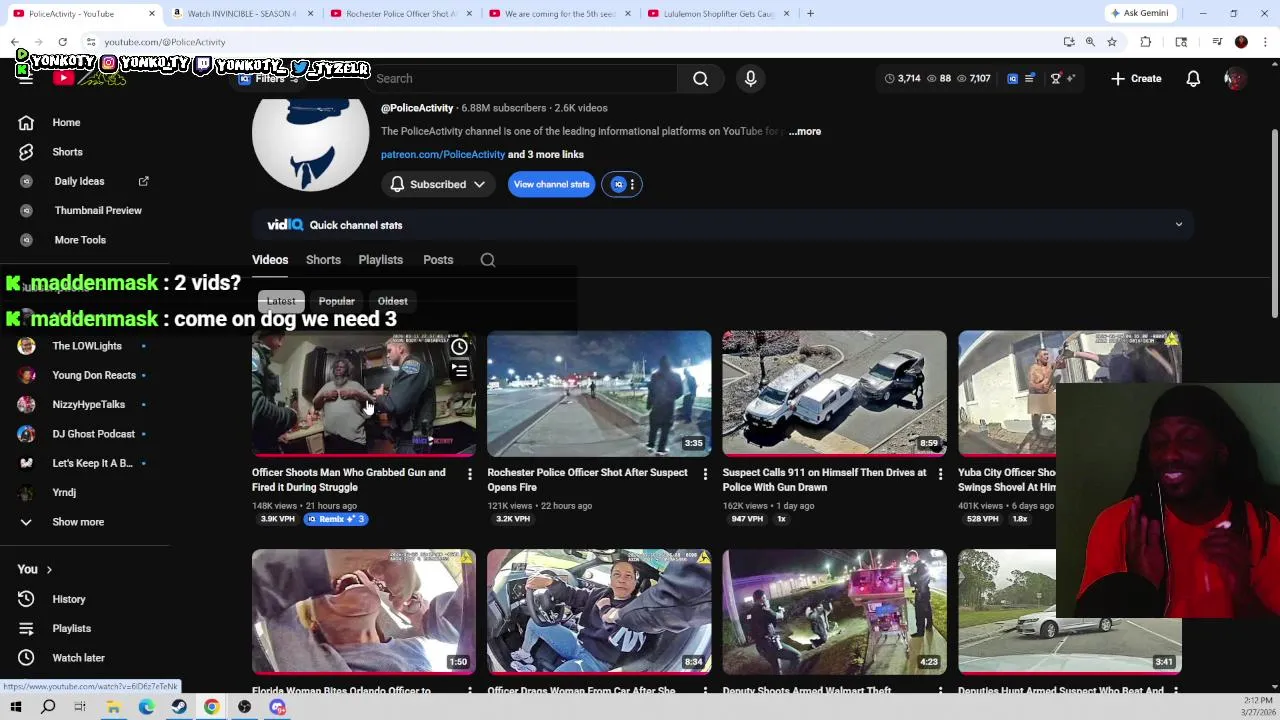Screen dimensions: 1280x720
Task: Start voice search with microphone icon
Action: (x=750, y=78)
